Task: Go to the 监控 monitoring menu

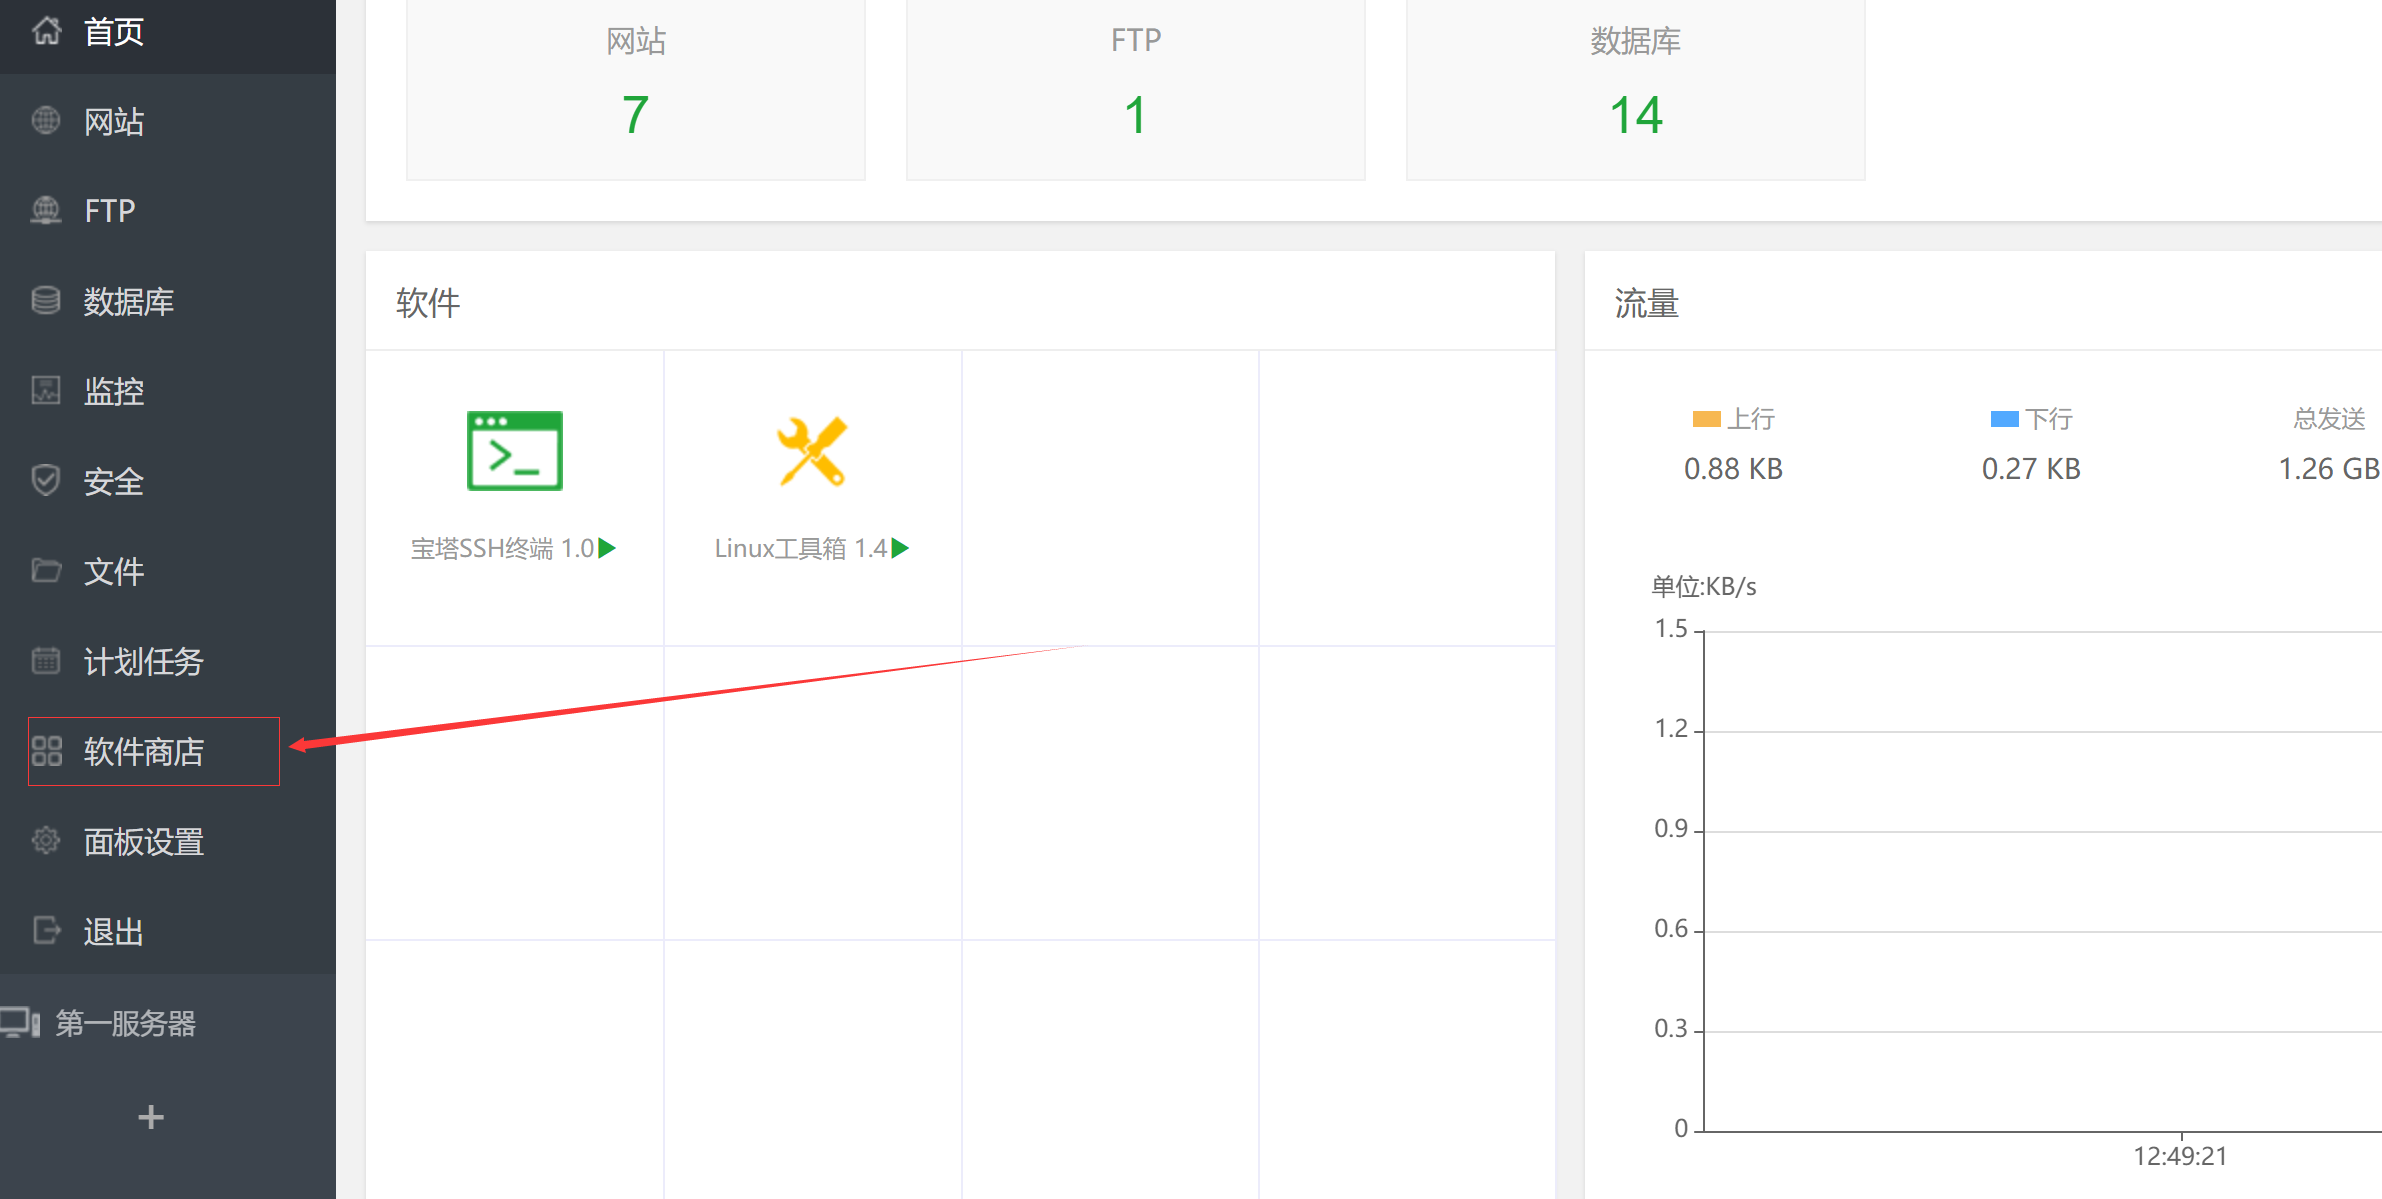Action: tap(168, 391)
